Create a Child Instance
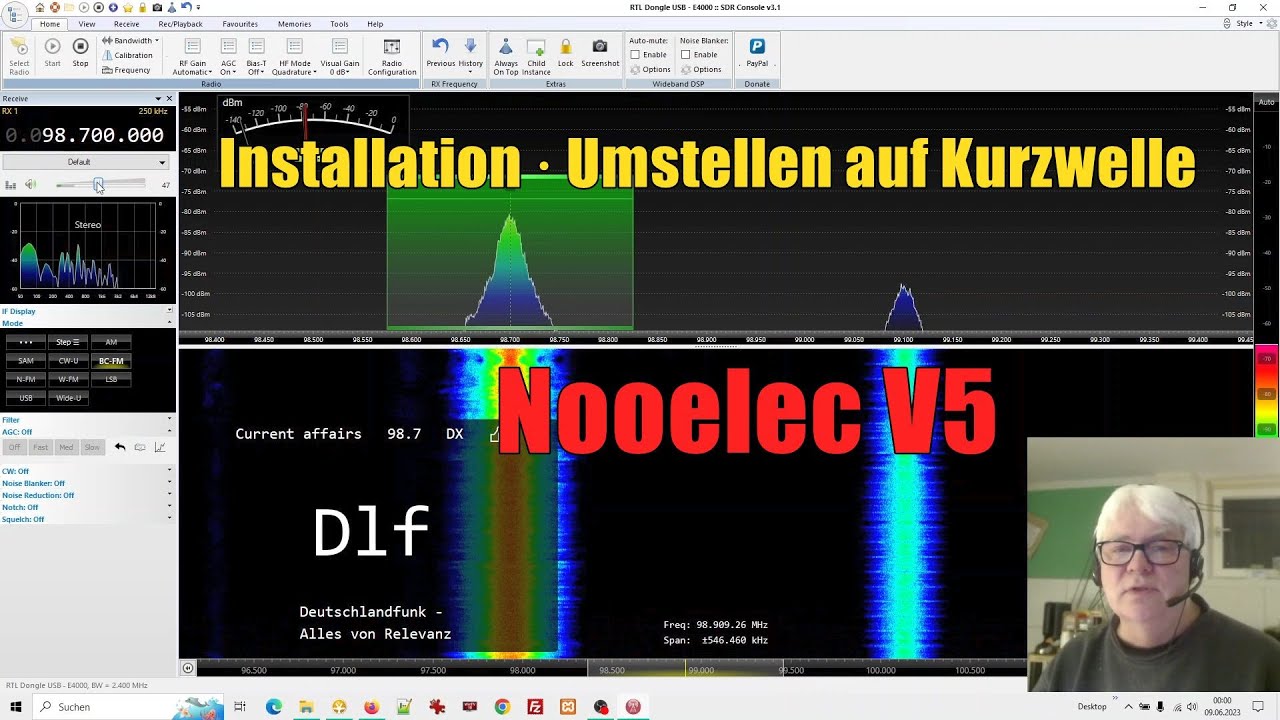Image resolution: width=1280 pixels, height=720 pixels. [x=536, y=57]
